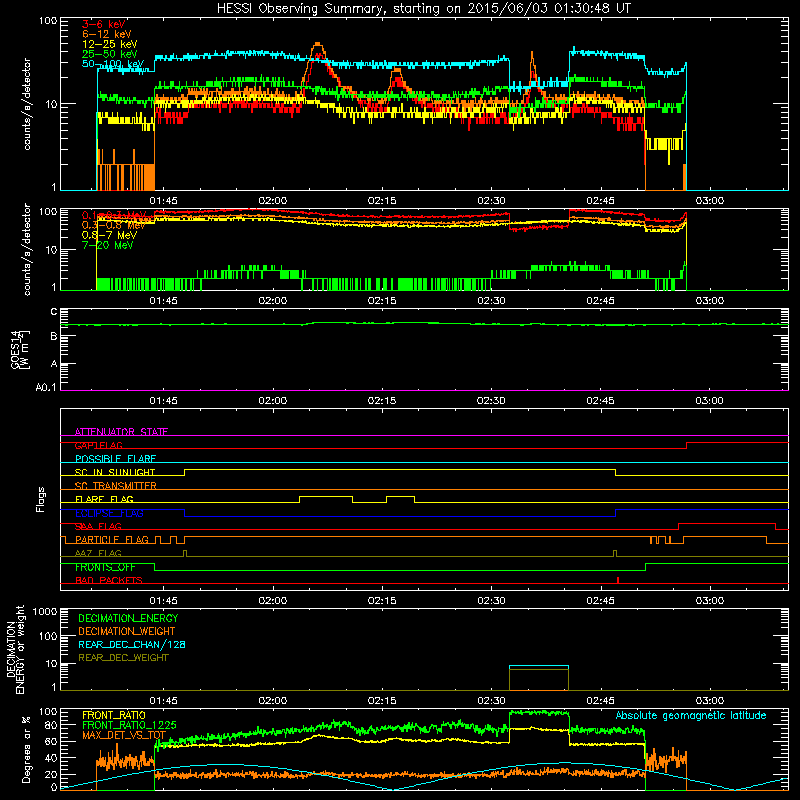The image size is (800, 800).
Task: Click the AAZ_FLAG label
Action: click(98, 553)
